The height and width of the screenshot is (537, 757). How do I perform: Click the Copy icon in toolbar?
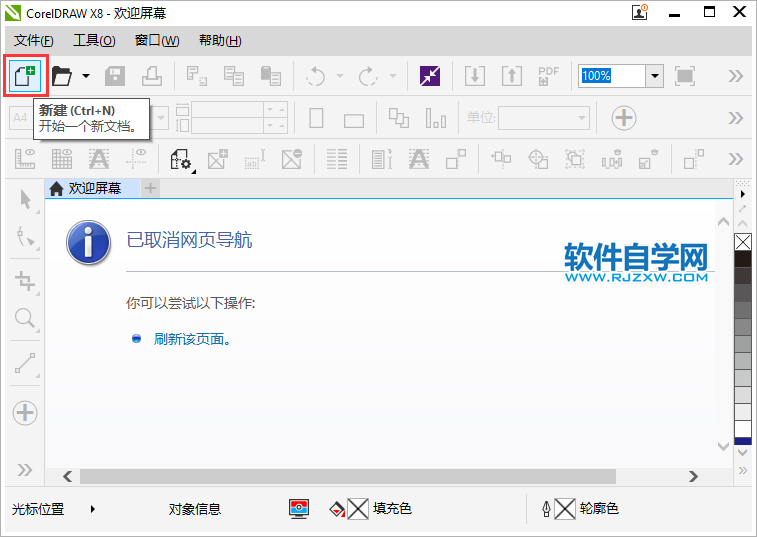tap(234, 76)
